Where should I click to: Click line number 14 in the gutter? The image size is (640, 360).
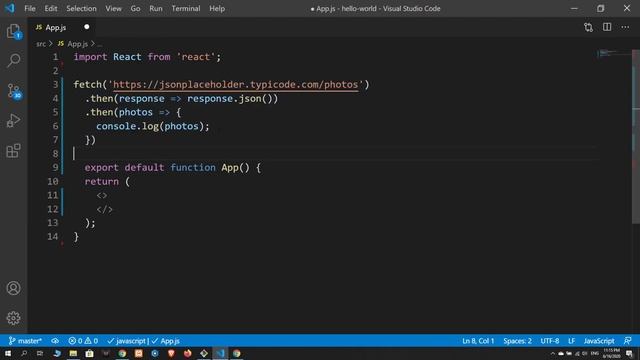[53, 236]
